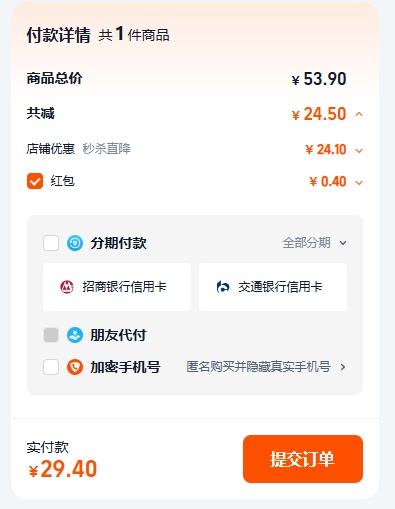395x509 pixels.
Task: Expand the 红包 ¥0.40 chevron
Action: [359, 182]
